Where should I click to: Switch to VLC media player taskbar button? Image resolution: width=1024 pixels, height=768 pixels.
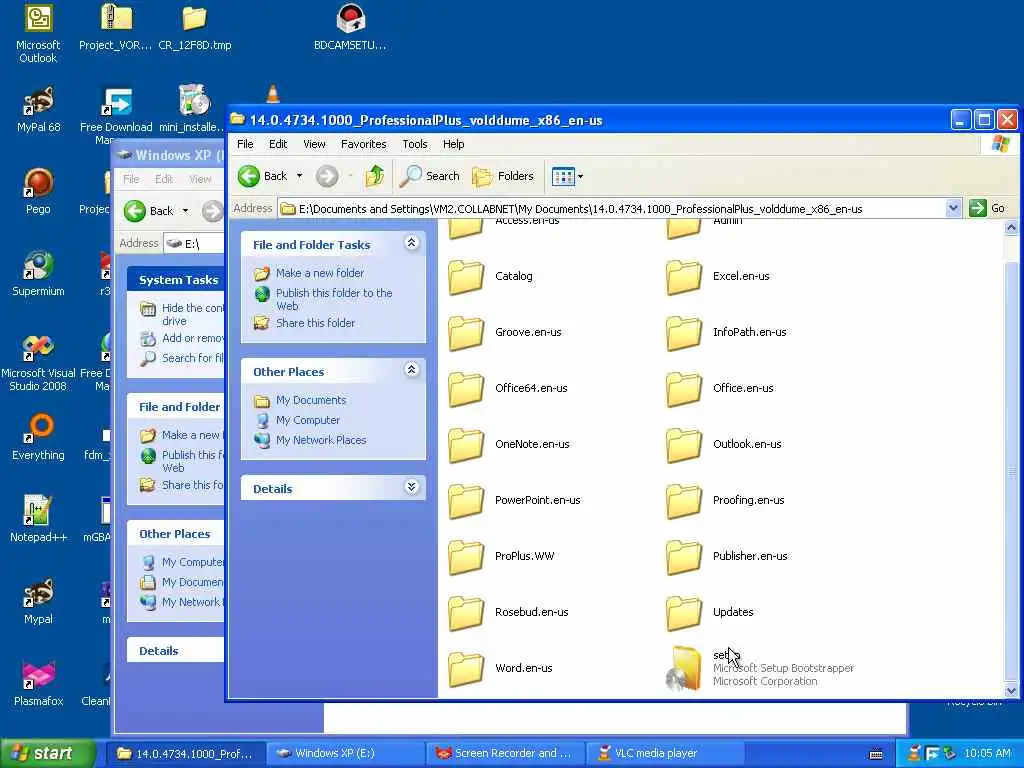pyautogui.click(x=666, y=754)
